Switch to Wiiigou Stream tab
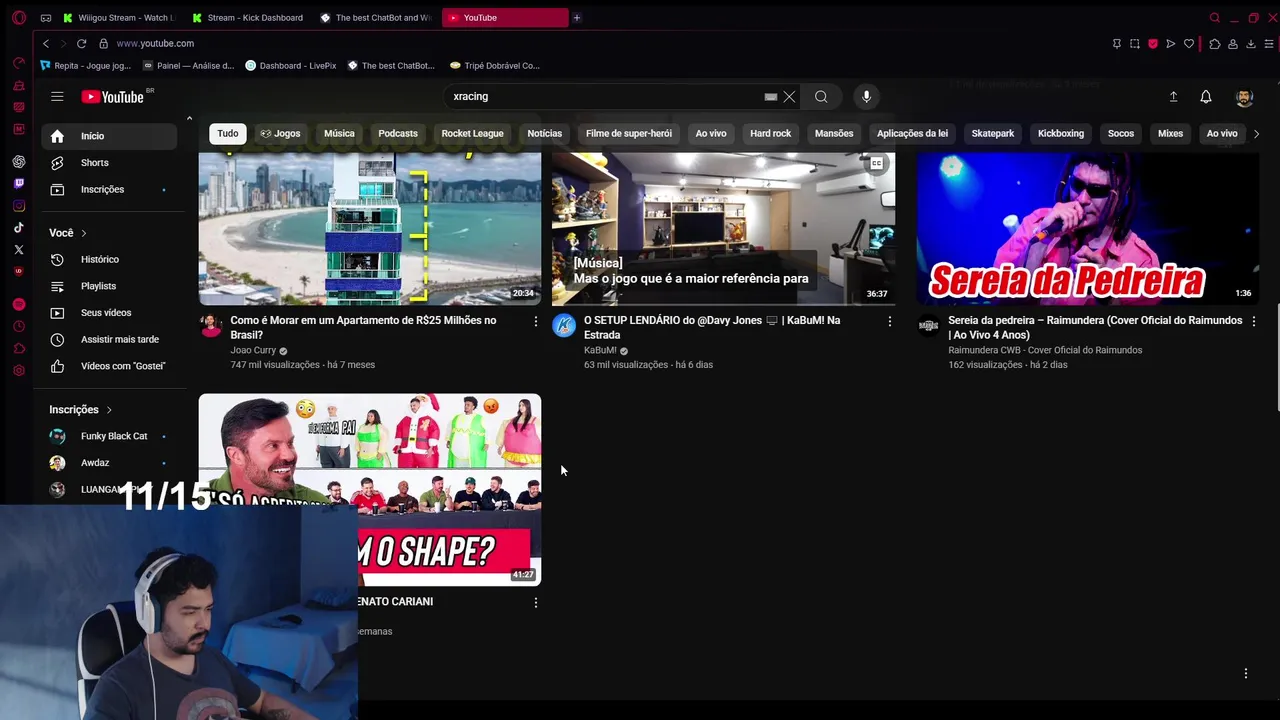Viewport: 1280px width, 720px height. click(x=120, y=18)
